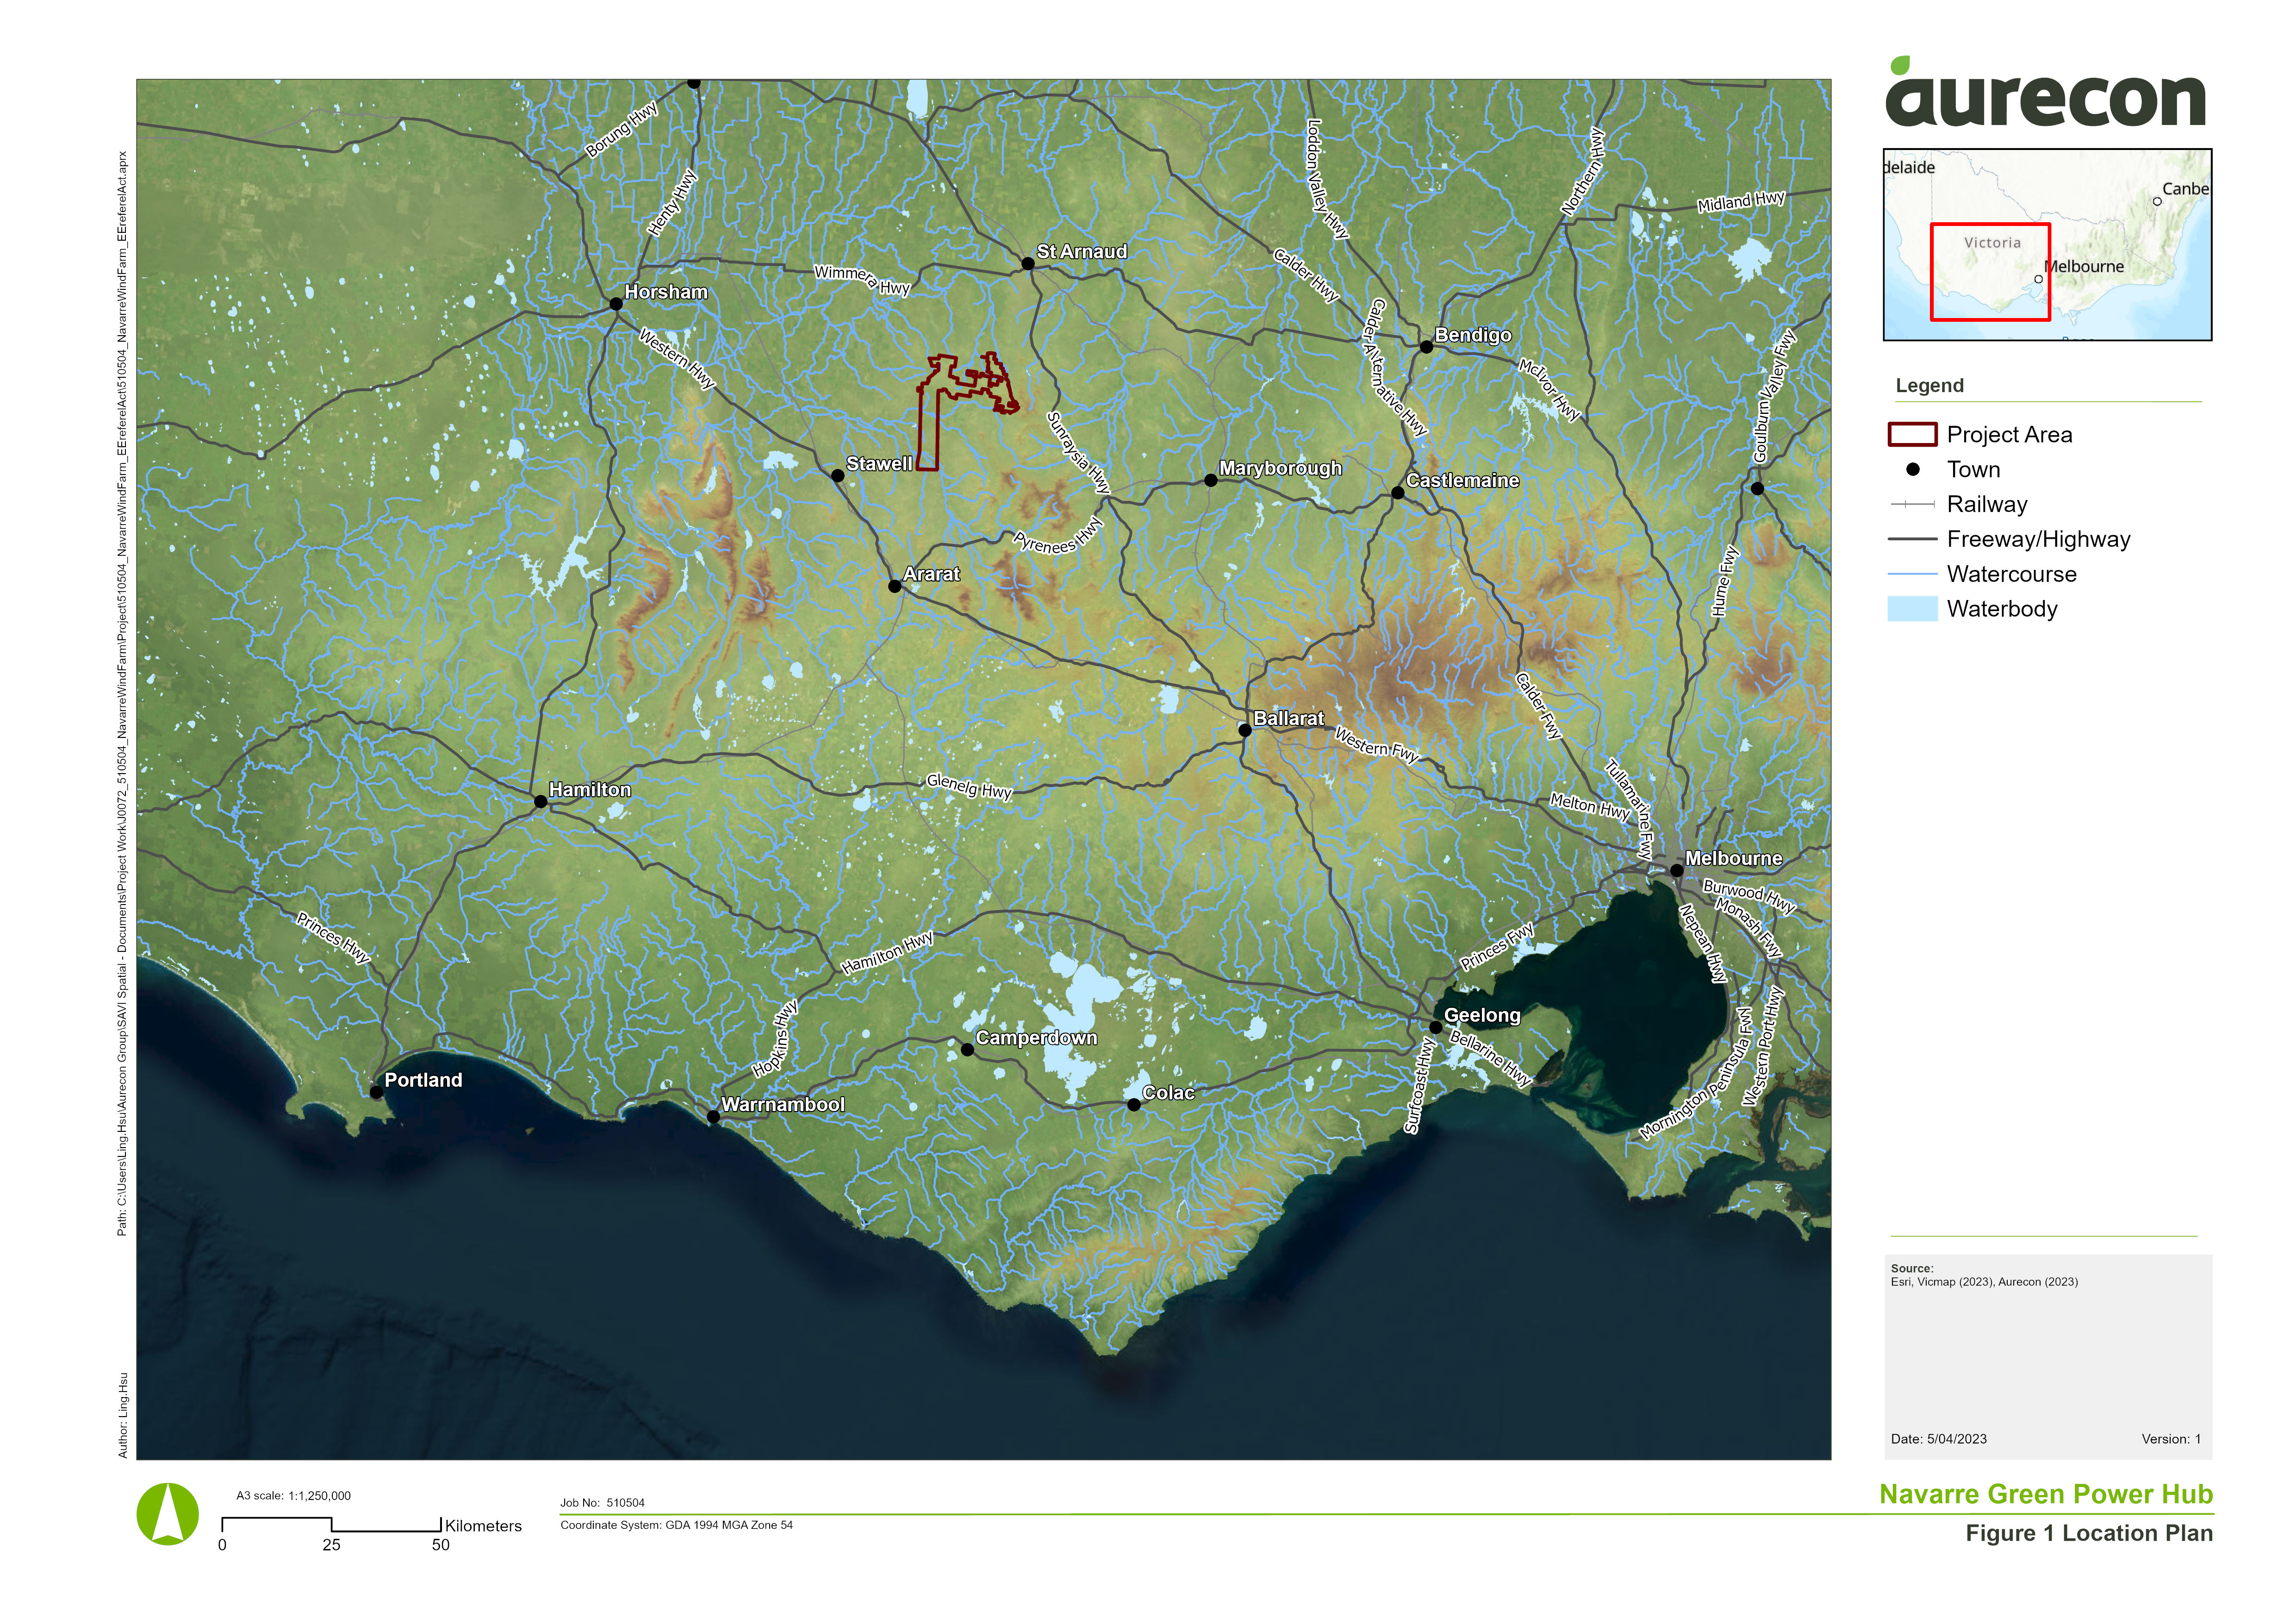
Task: Click the A3 scale 1:1,250,000 text
Action: click(293, 1496)
